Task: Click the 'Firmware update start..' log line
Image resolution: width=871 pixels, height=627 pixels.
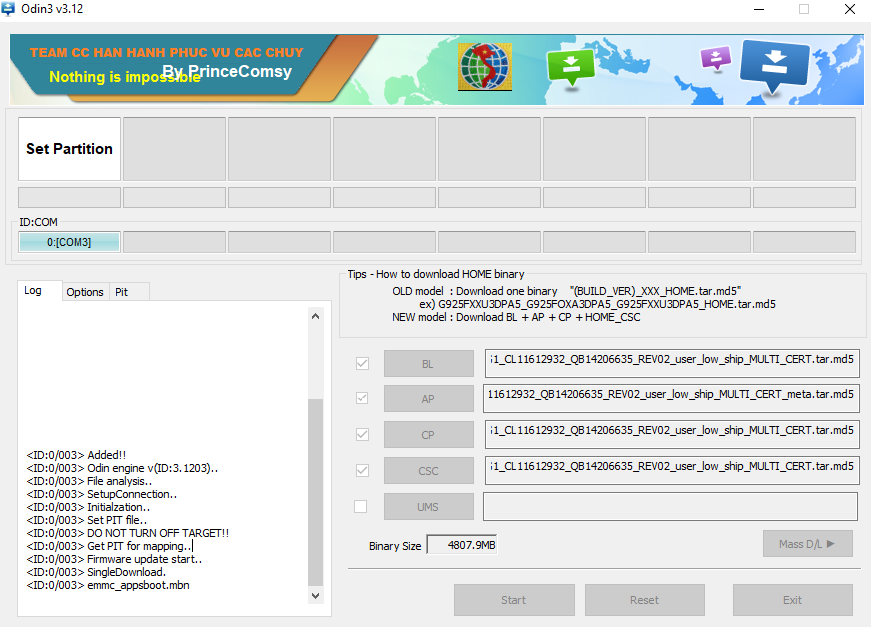Action: [x=114, y=559]
